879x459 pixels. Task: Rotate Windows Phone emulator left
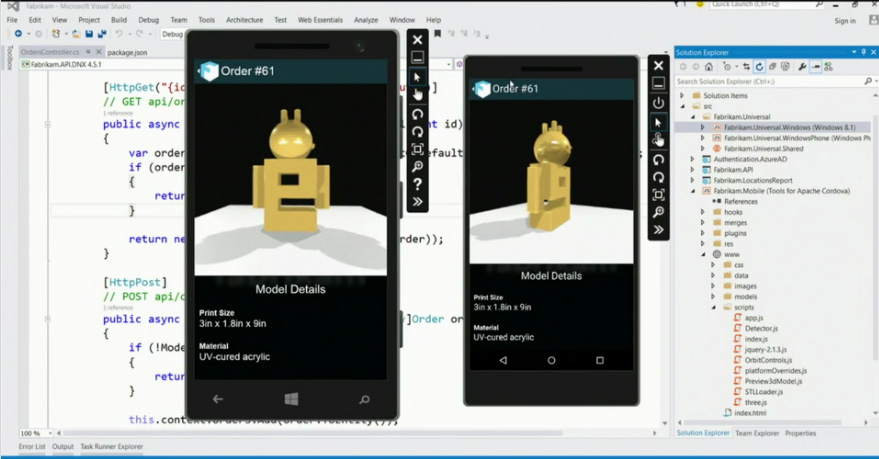418,114
